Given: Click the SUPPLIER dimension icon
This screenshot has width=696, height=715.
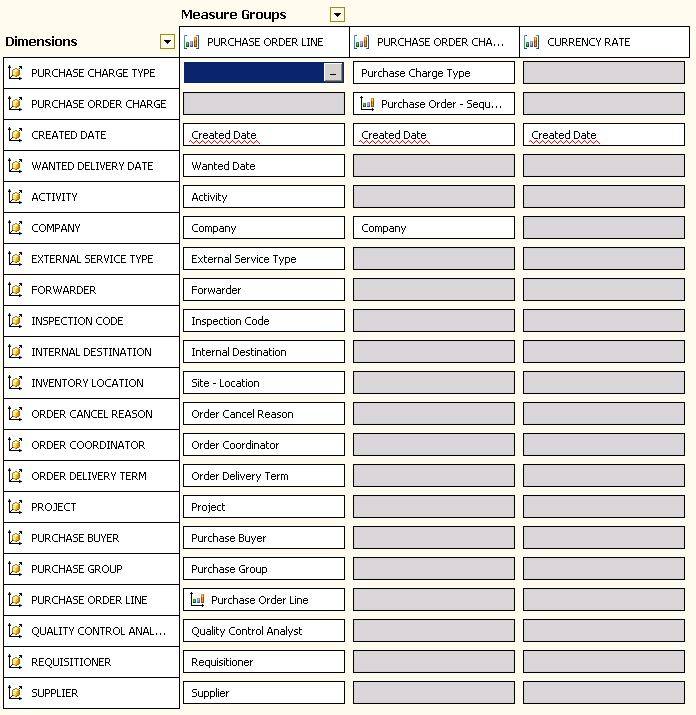Looking at the screenshot, I should 15,693.
